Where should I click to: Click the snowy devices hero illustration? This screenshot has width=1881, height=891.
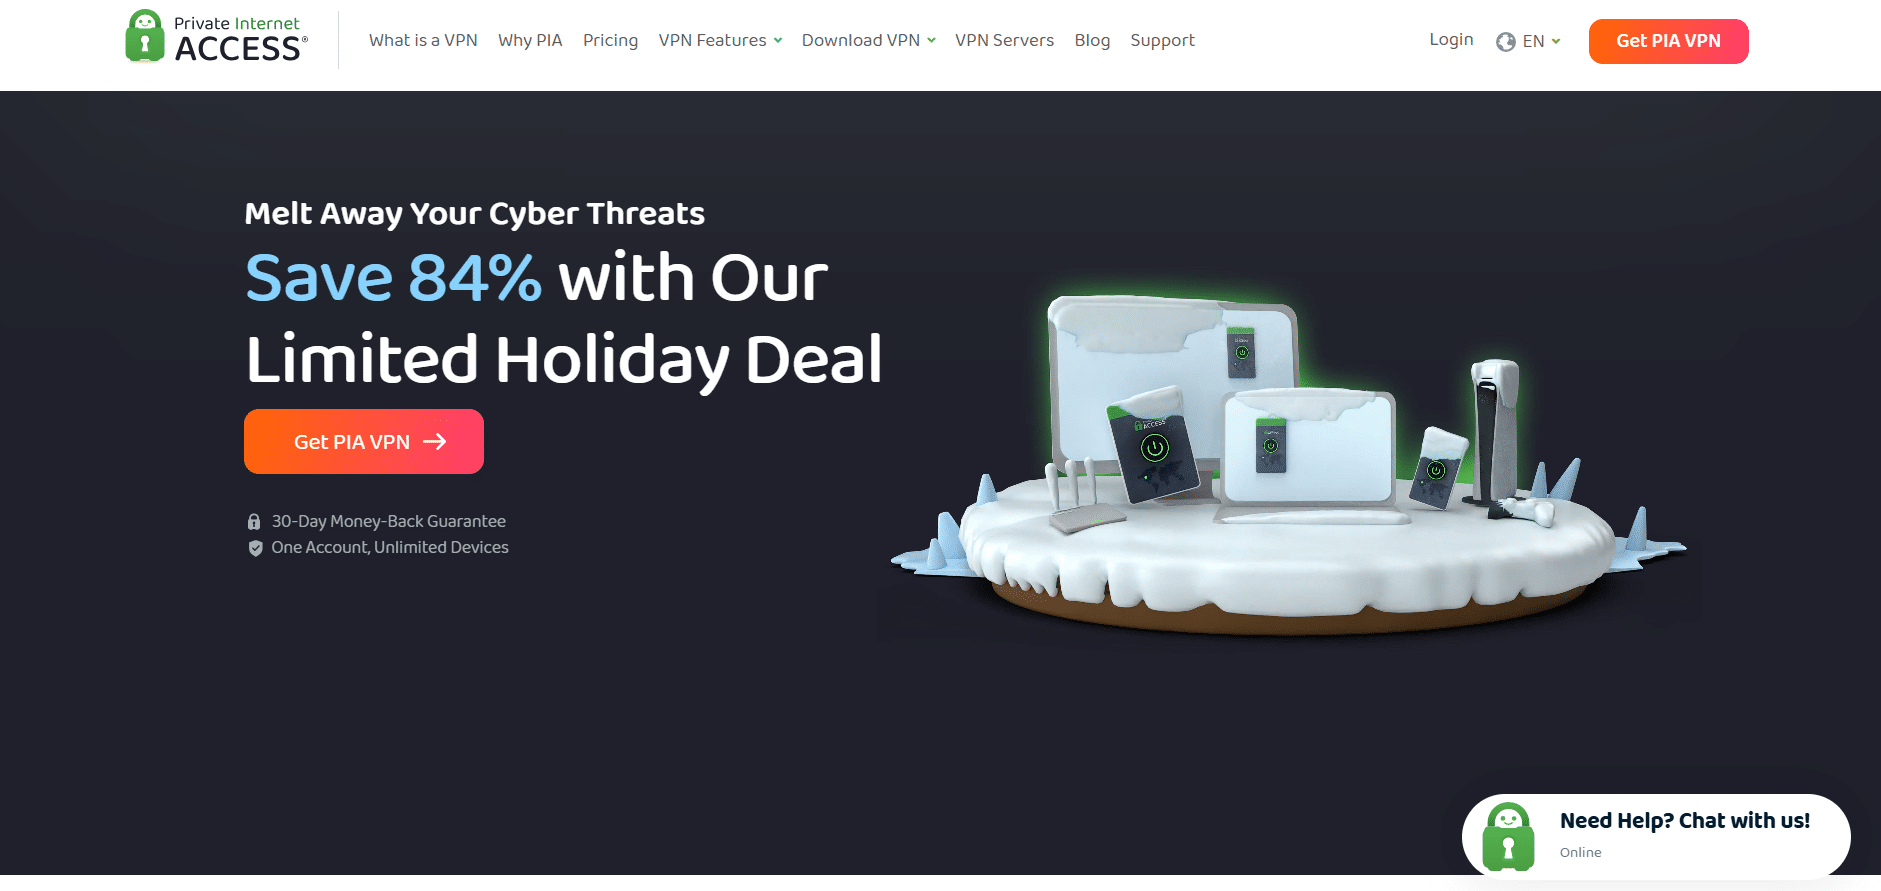(1288, 465)
